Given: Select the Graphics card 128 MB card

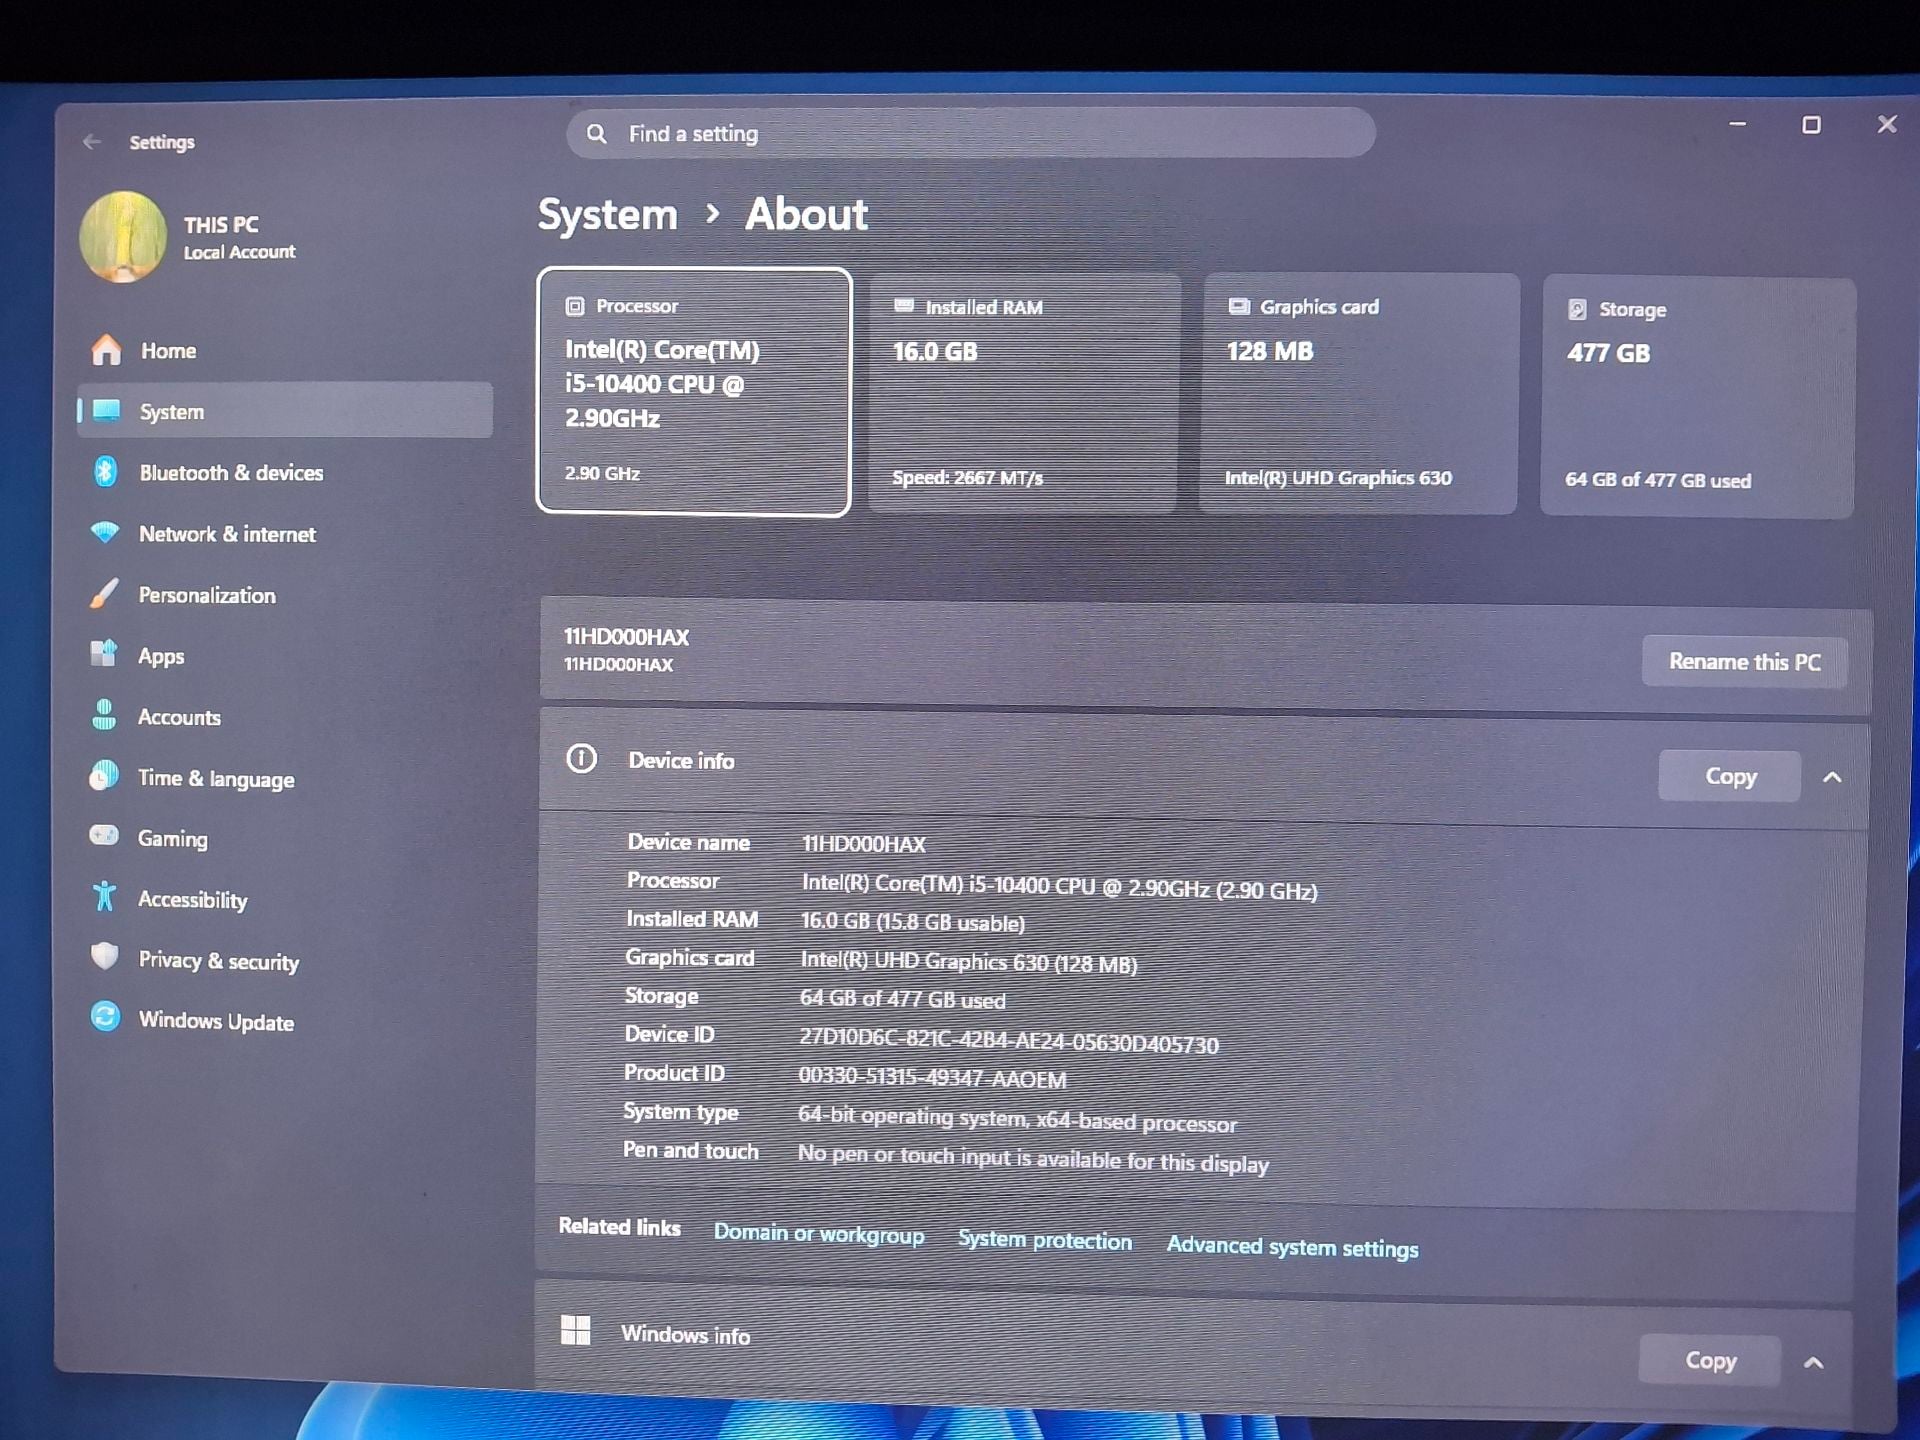Looking at the screenshot, I should tap(1360, 394).
